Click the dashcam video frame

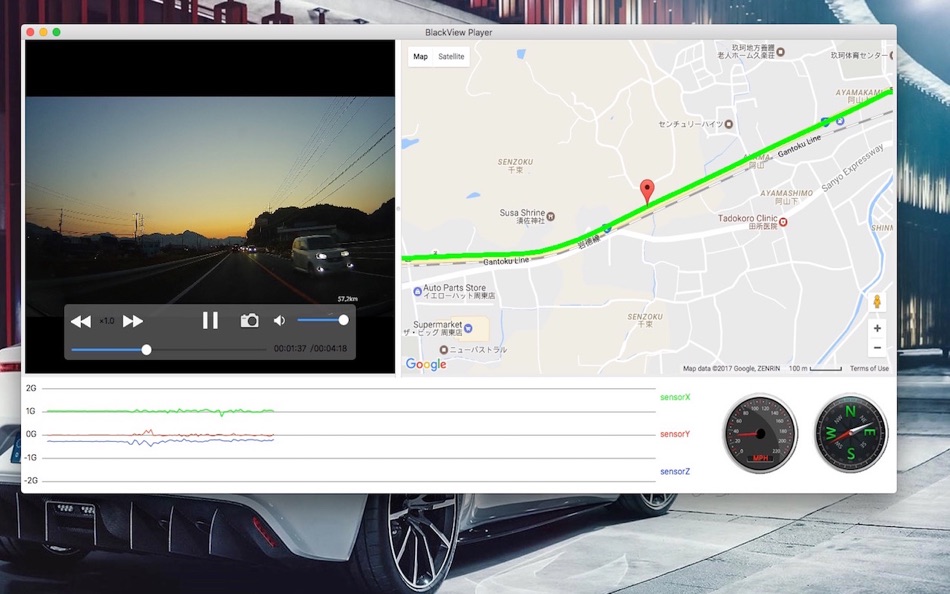click(210, 206)
